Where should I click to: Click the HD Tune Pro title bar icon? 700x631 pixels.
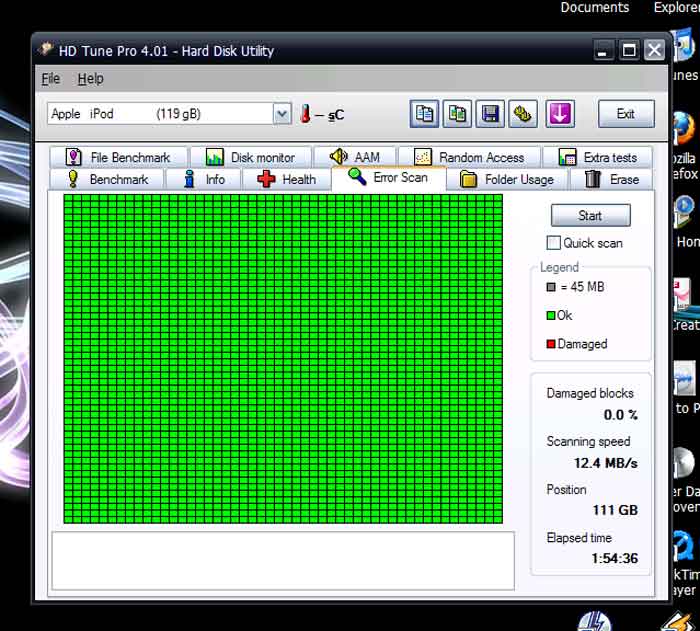[x=46, y=50]
